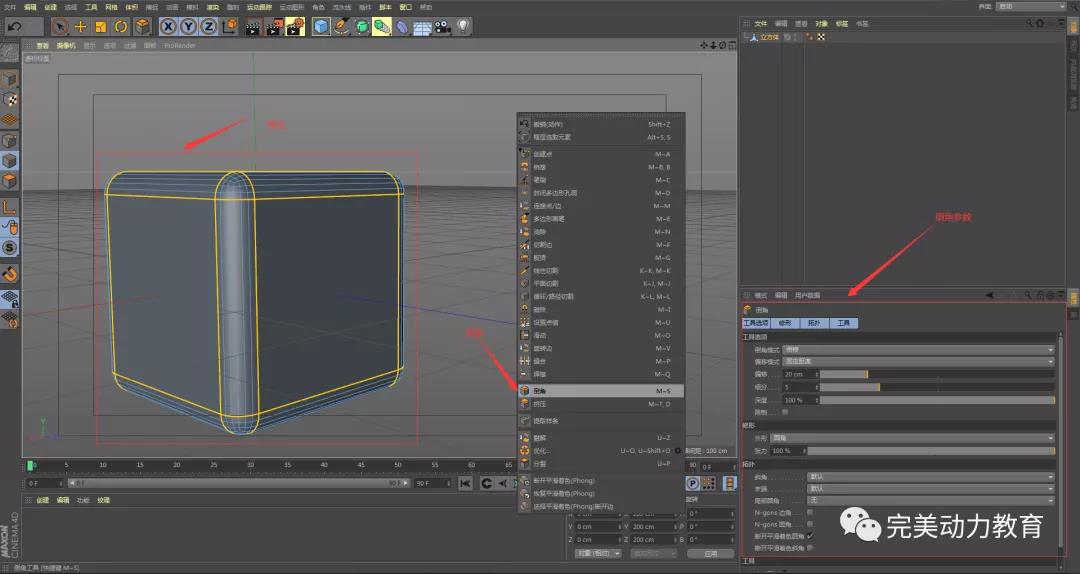Open the 斜角 dropdown set to 默认
Image resolution: width=1080 pixels, height=574 pixels.
930,477
